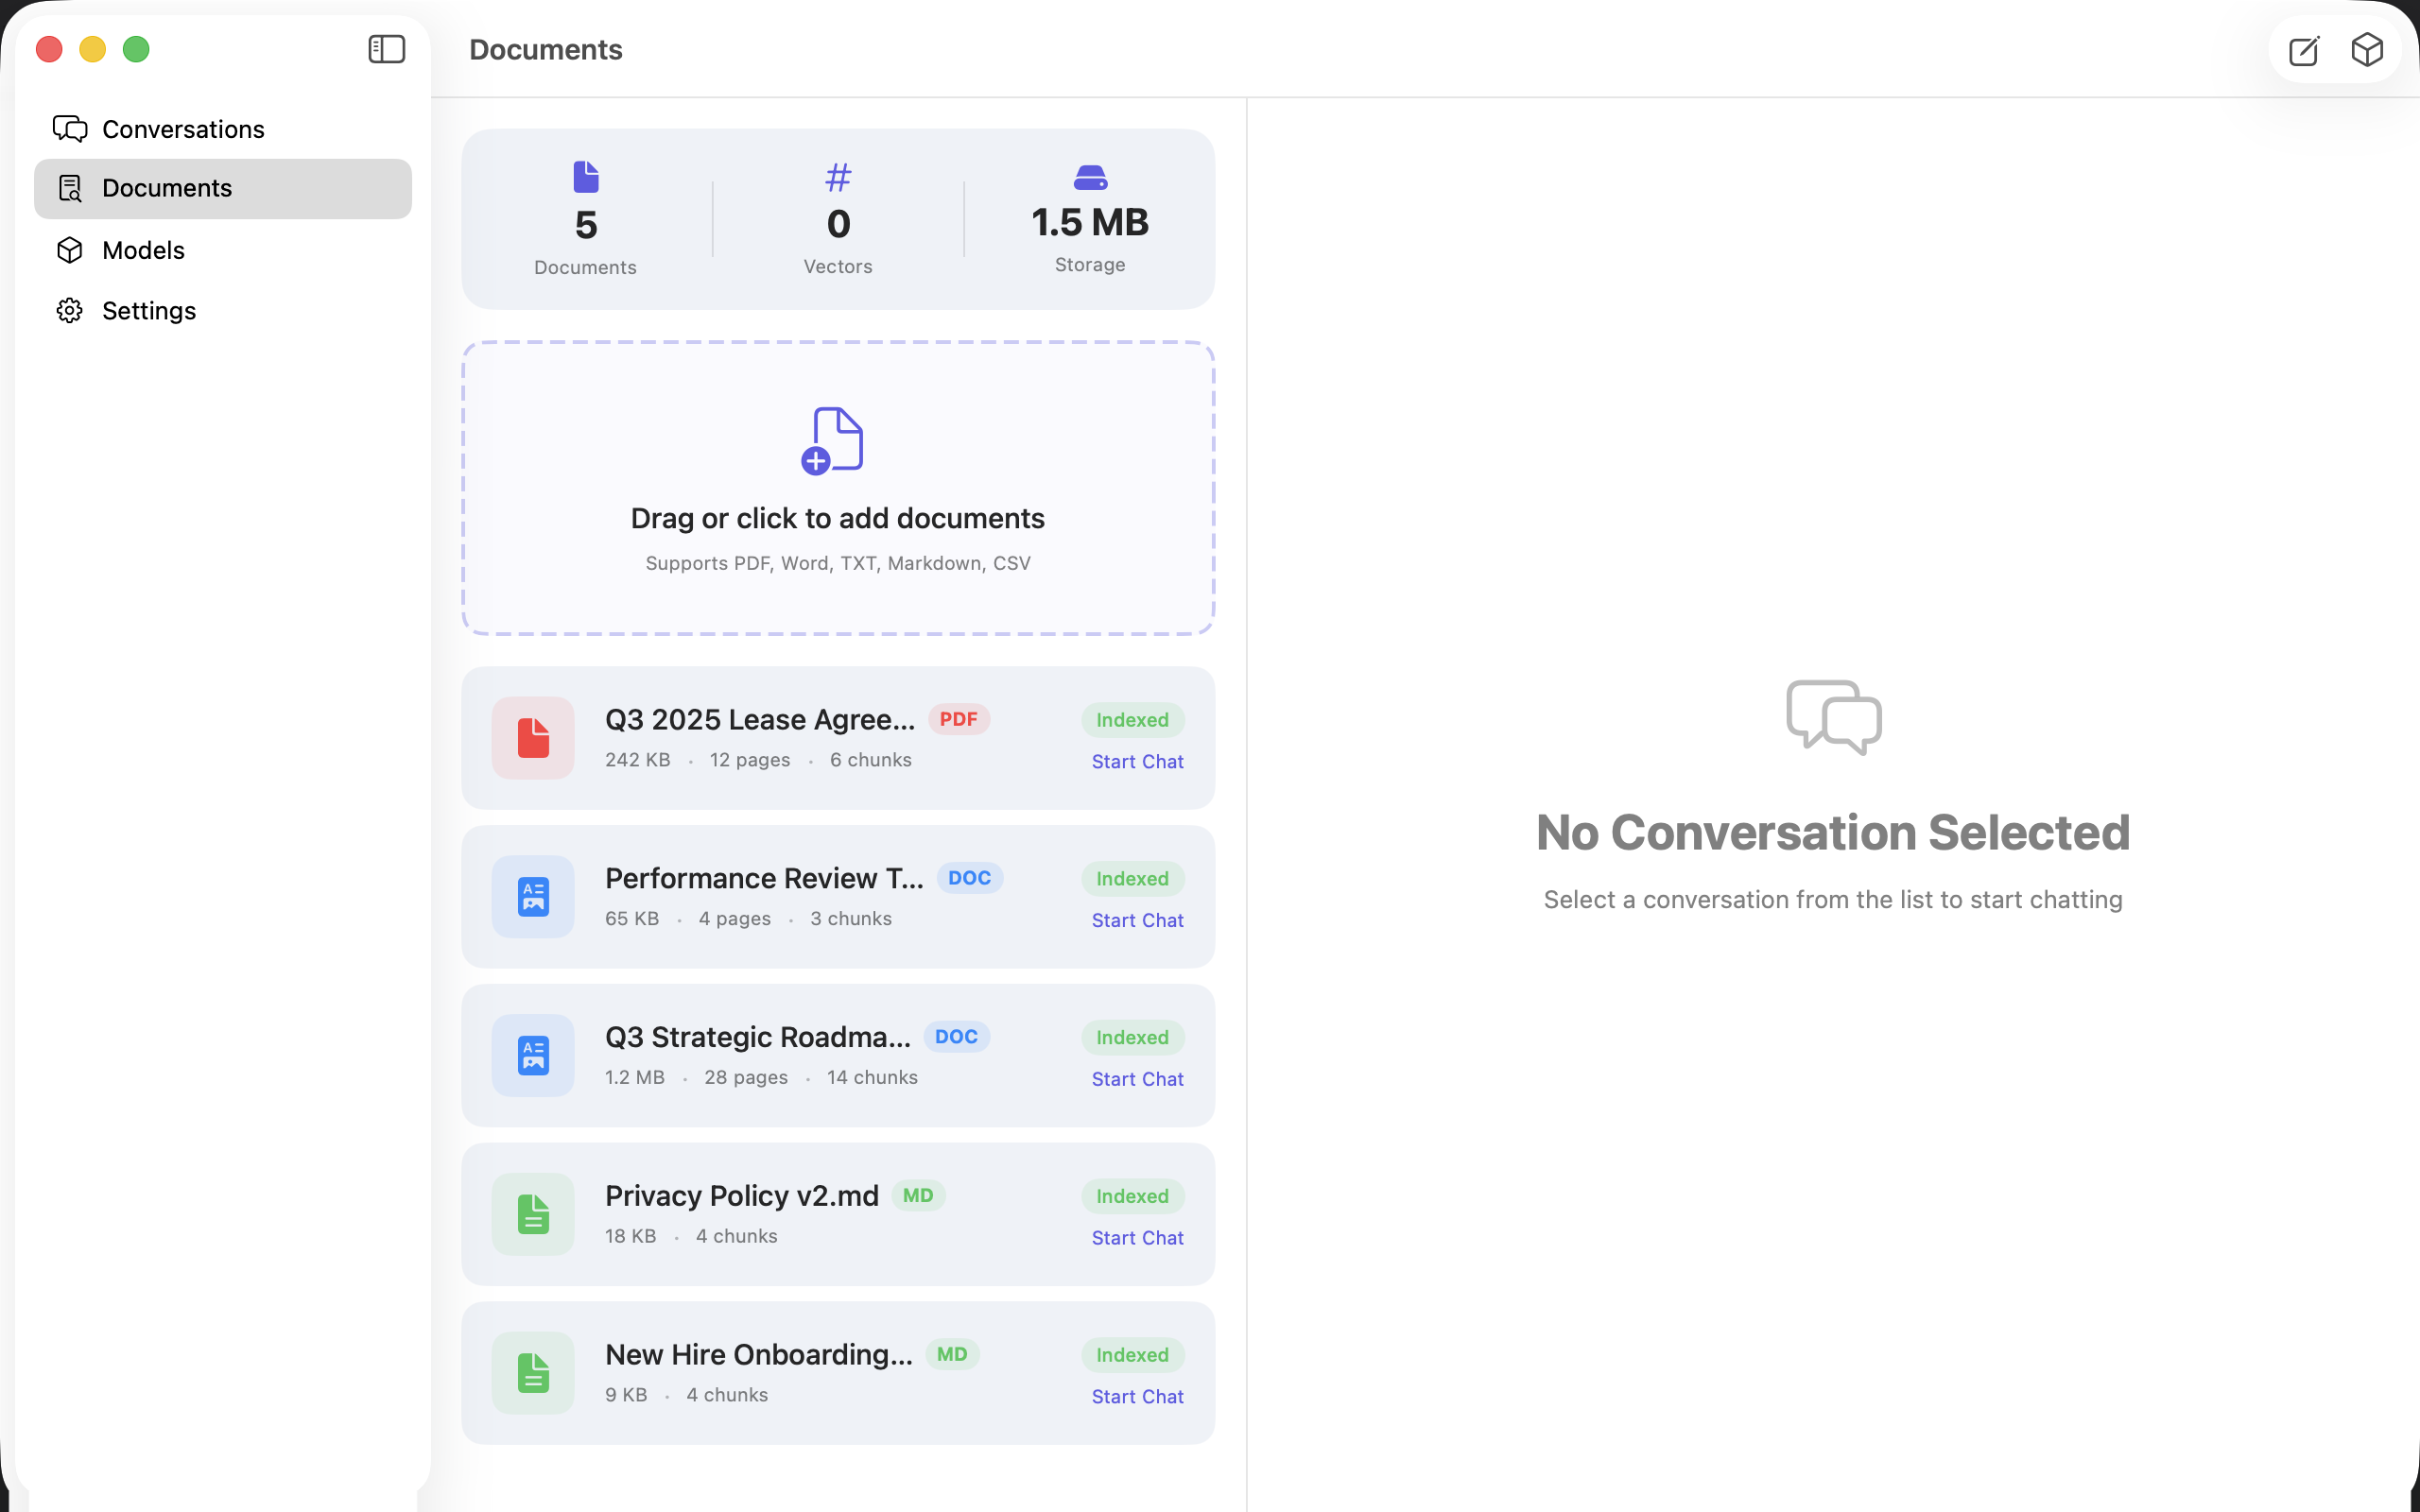This screenshot has height=1512, width=2420.
Task: Click '242 KB' size on Lease Agreement
Action: (638, 760)
